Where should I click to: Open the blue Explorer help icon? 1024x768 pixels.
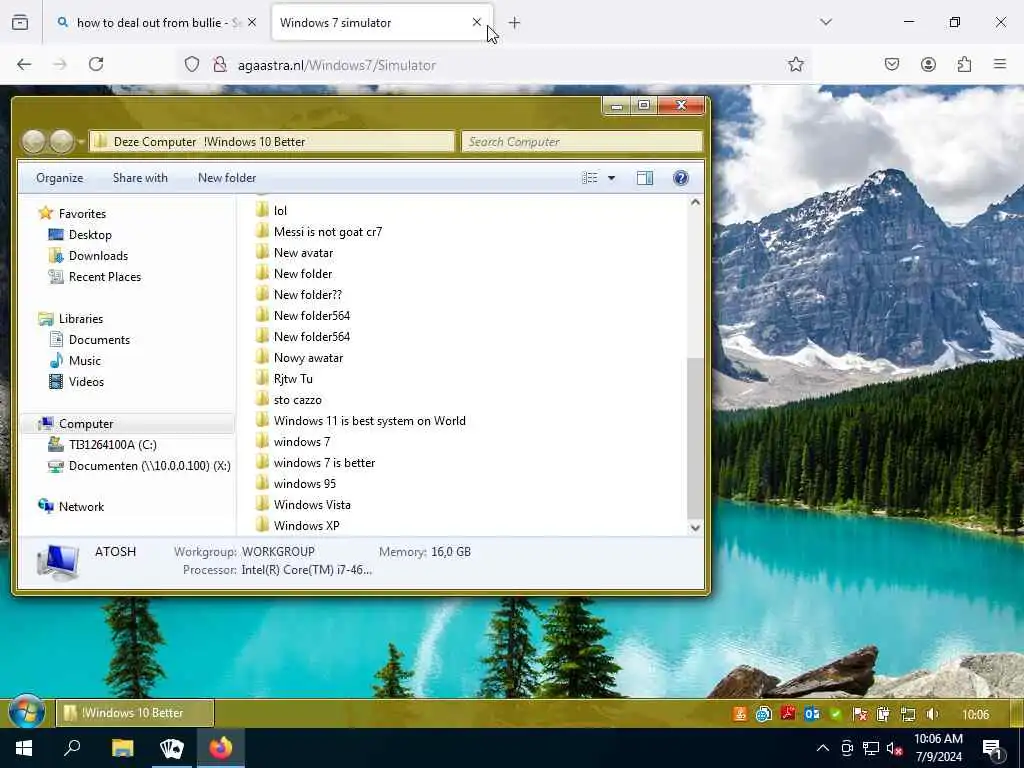(680, 178)
